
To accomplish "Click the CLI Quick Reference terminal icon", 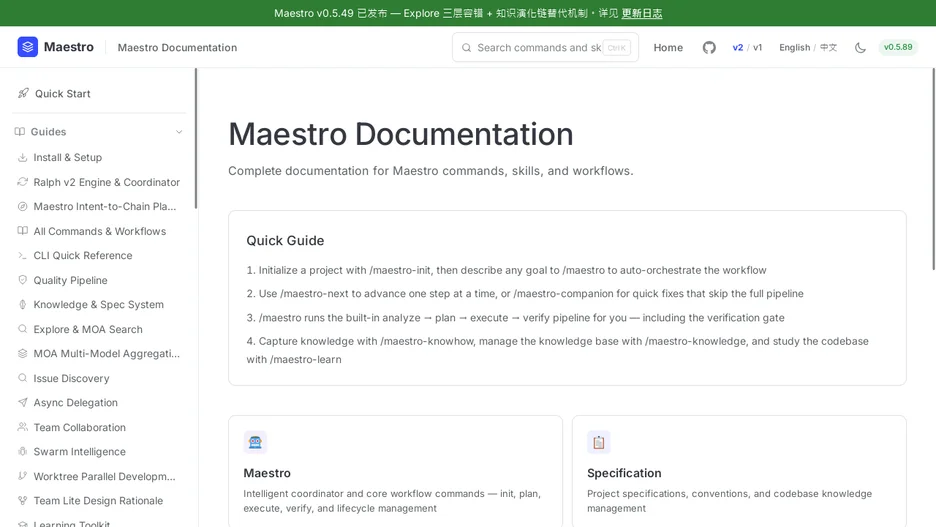I will [x=23, y=255].
